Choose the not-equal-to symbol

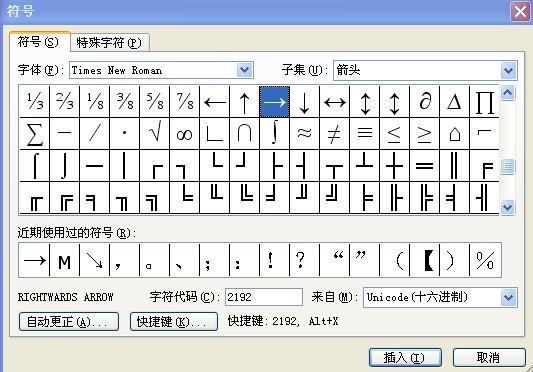[334, 134]
